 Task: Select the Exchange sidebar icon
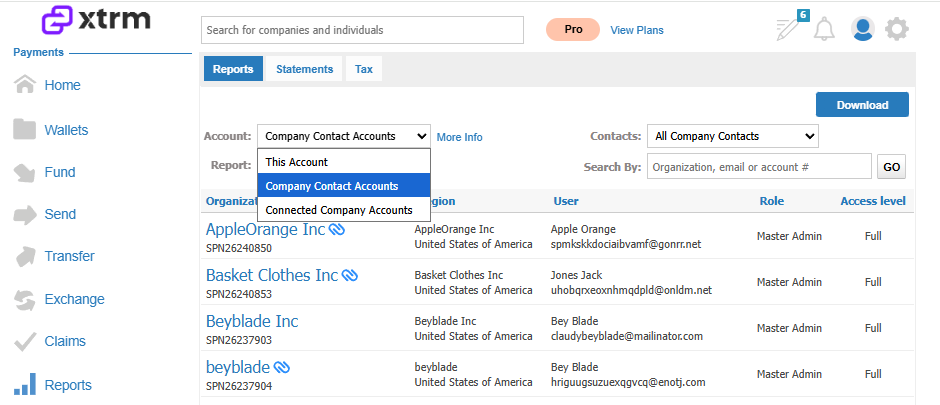tap(25, 300)
